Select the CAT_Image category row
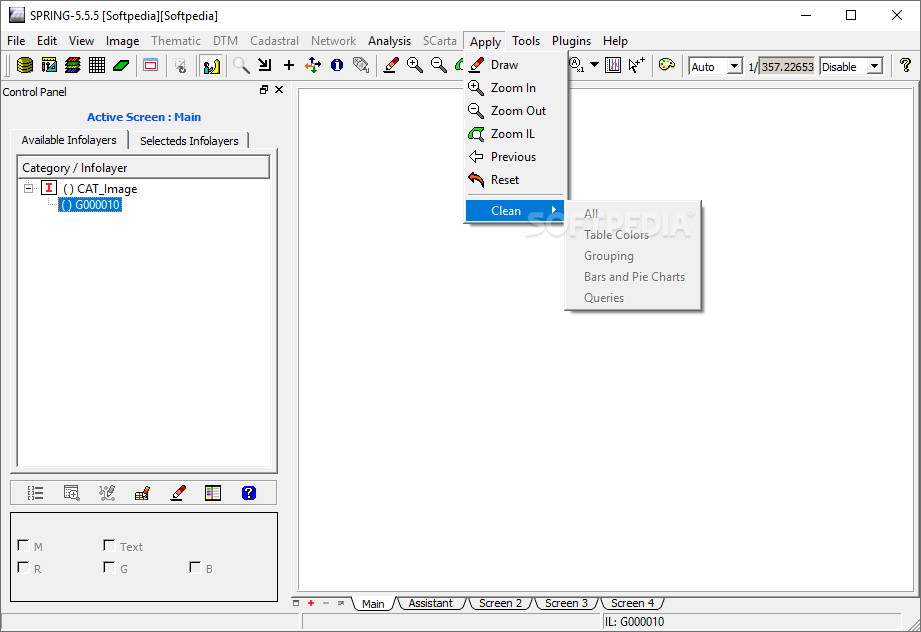 (100, 189)
